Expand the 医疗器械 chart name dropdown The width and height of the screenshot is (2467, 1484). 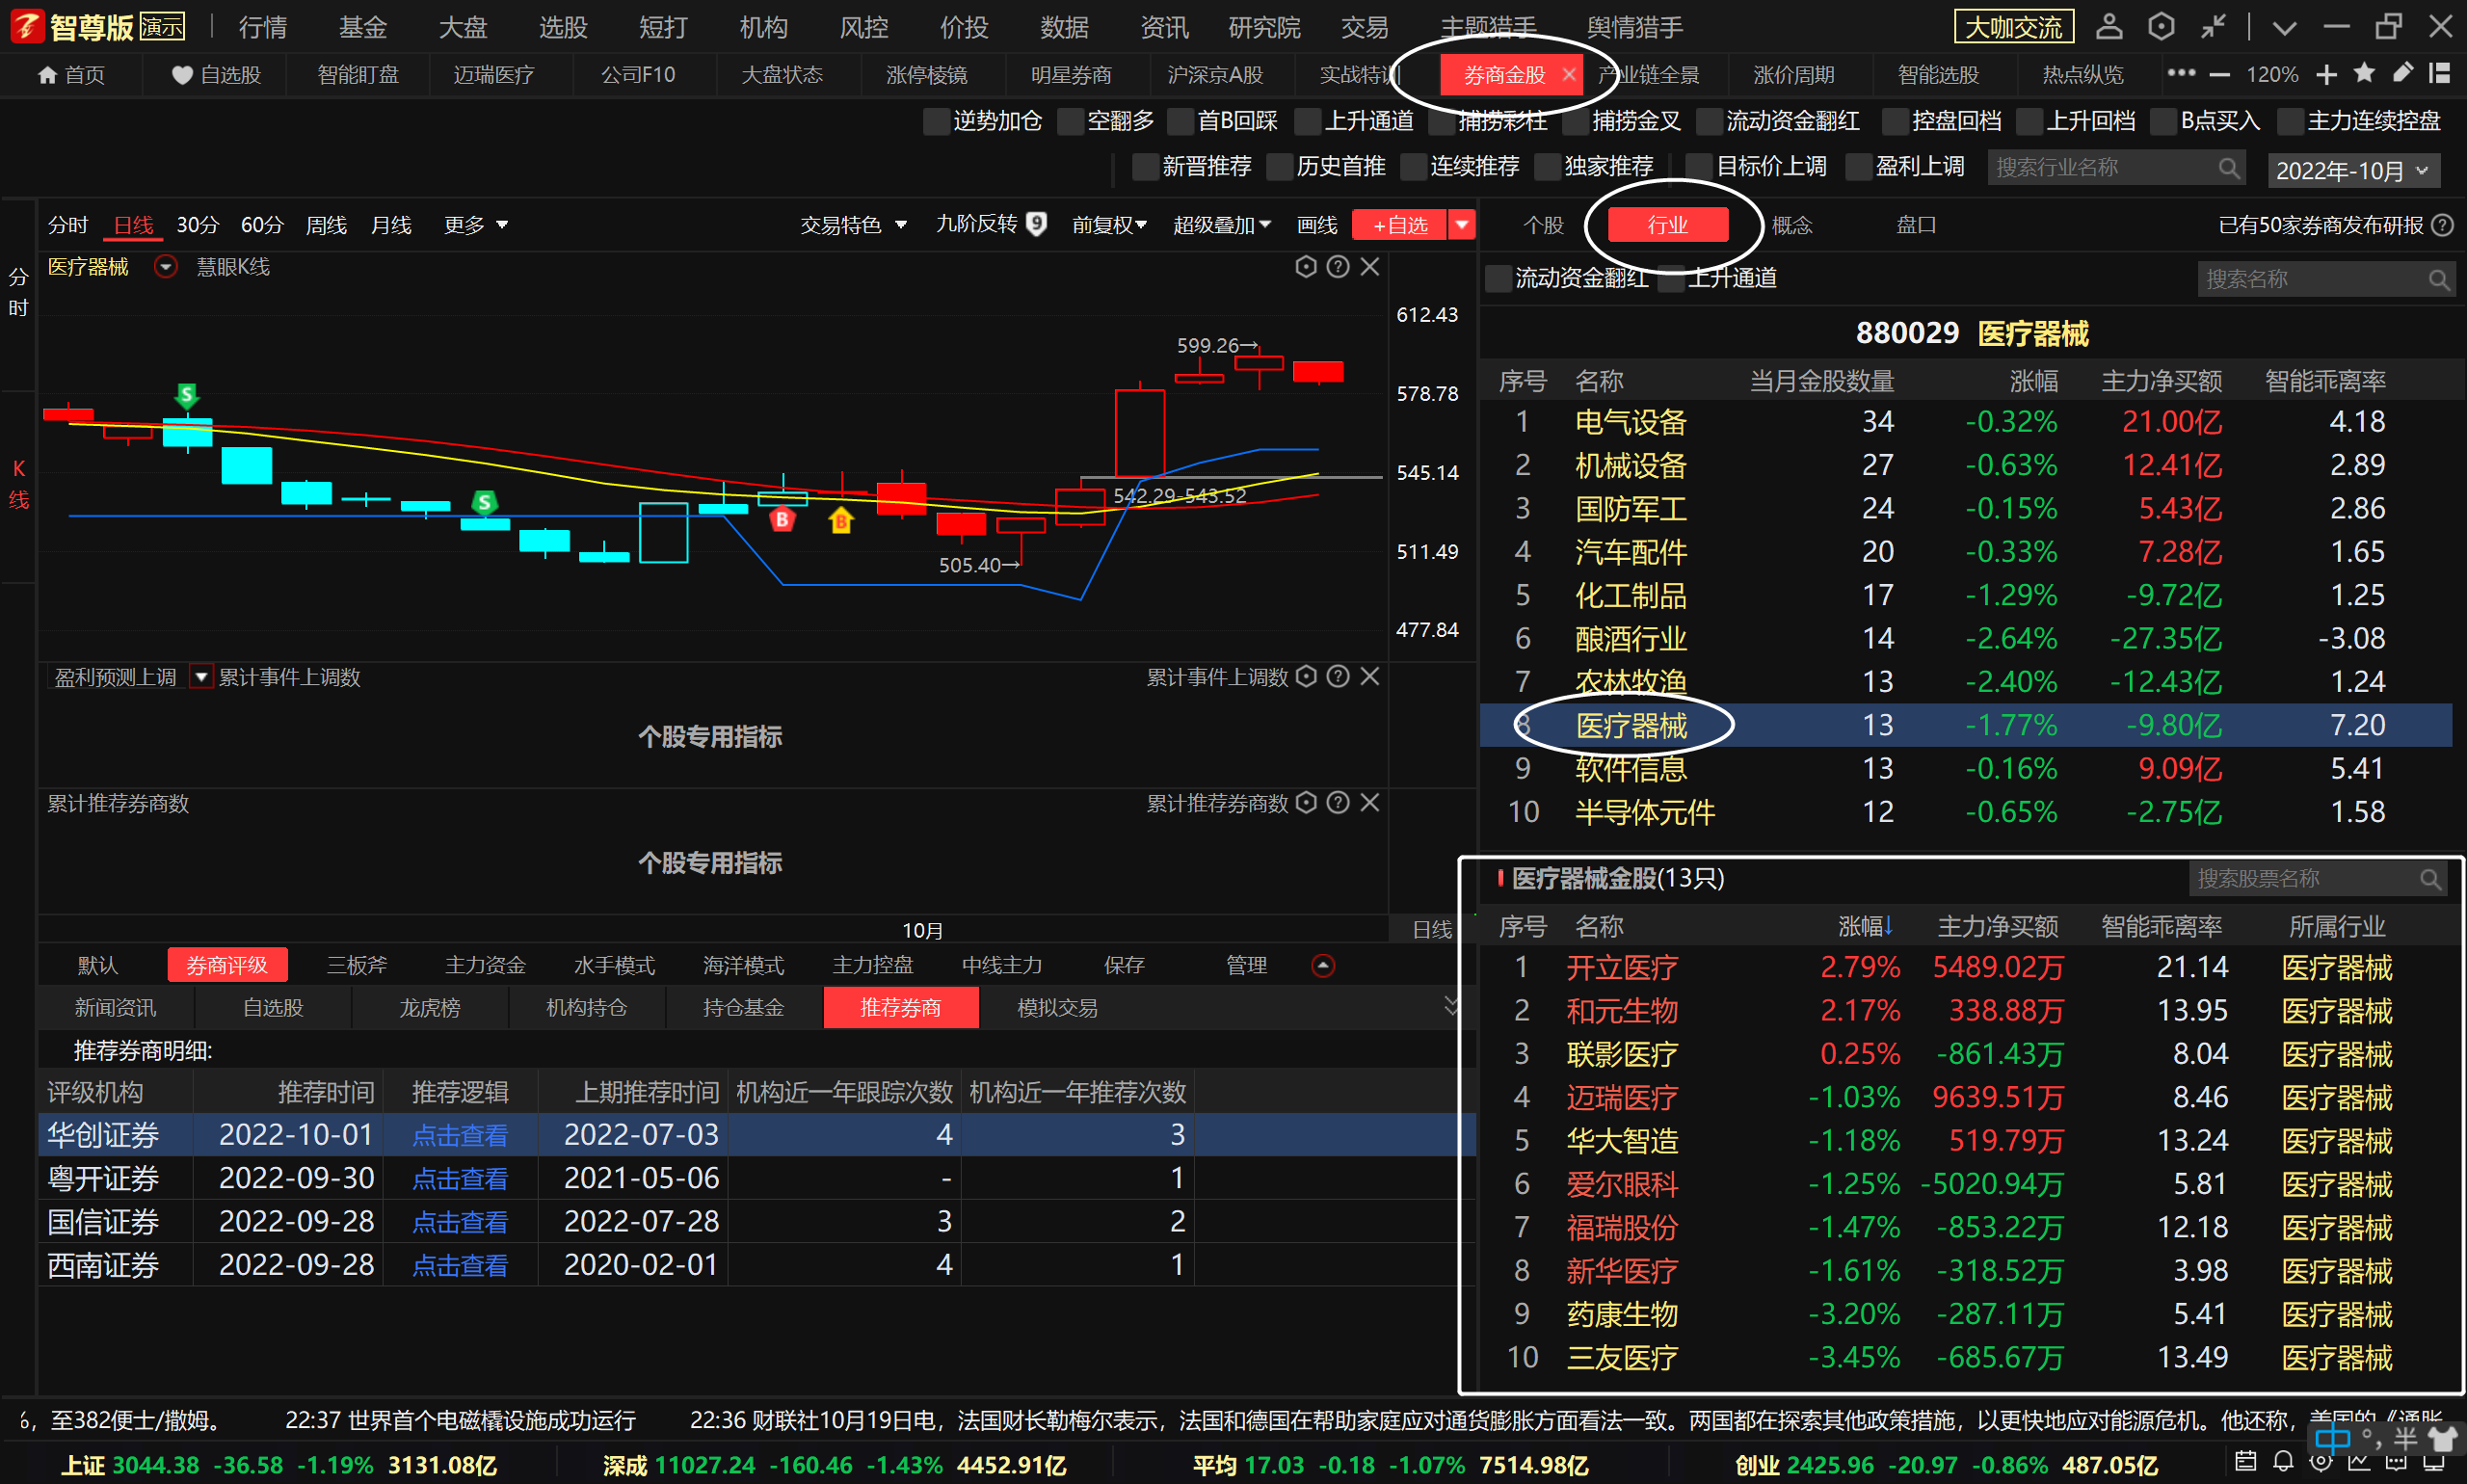click(166, 267)
